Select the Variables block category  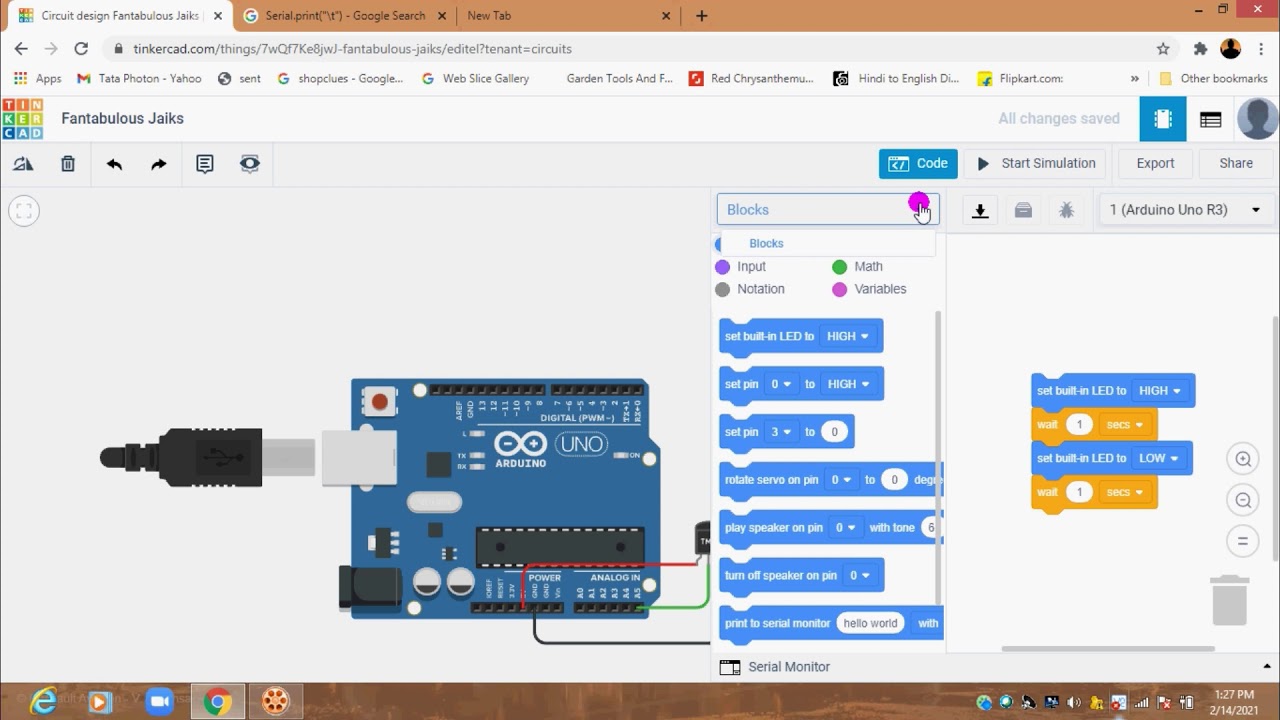click(x=869, y=289)
